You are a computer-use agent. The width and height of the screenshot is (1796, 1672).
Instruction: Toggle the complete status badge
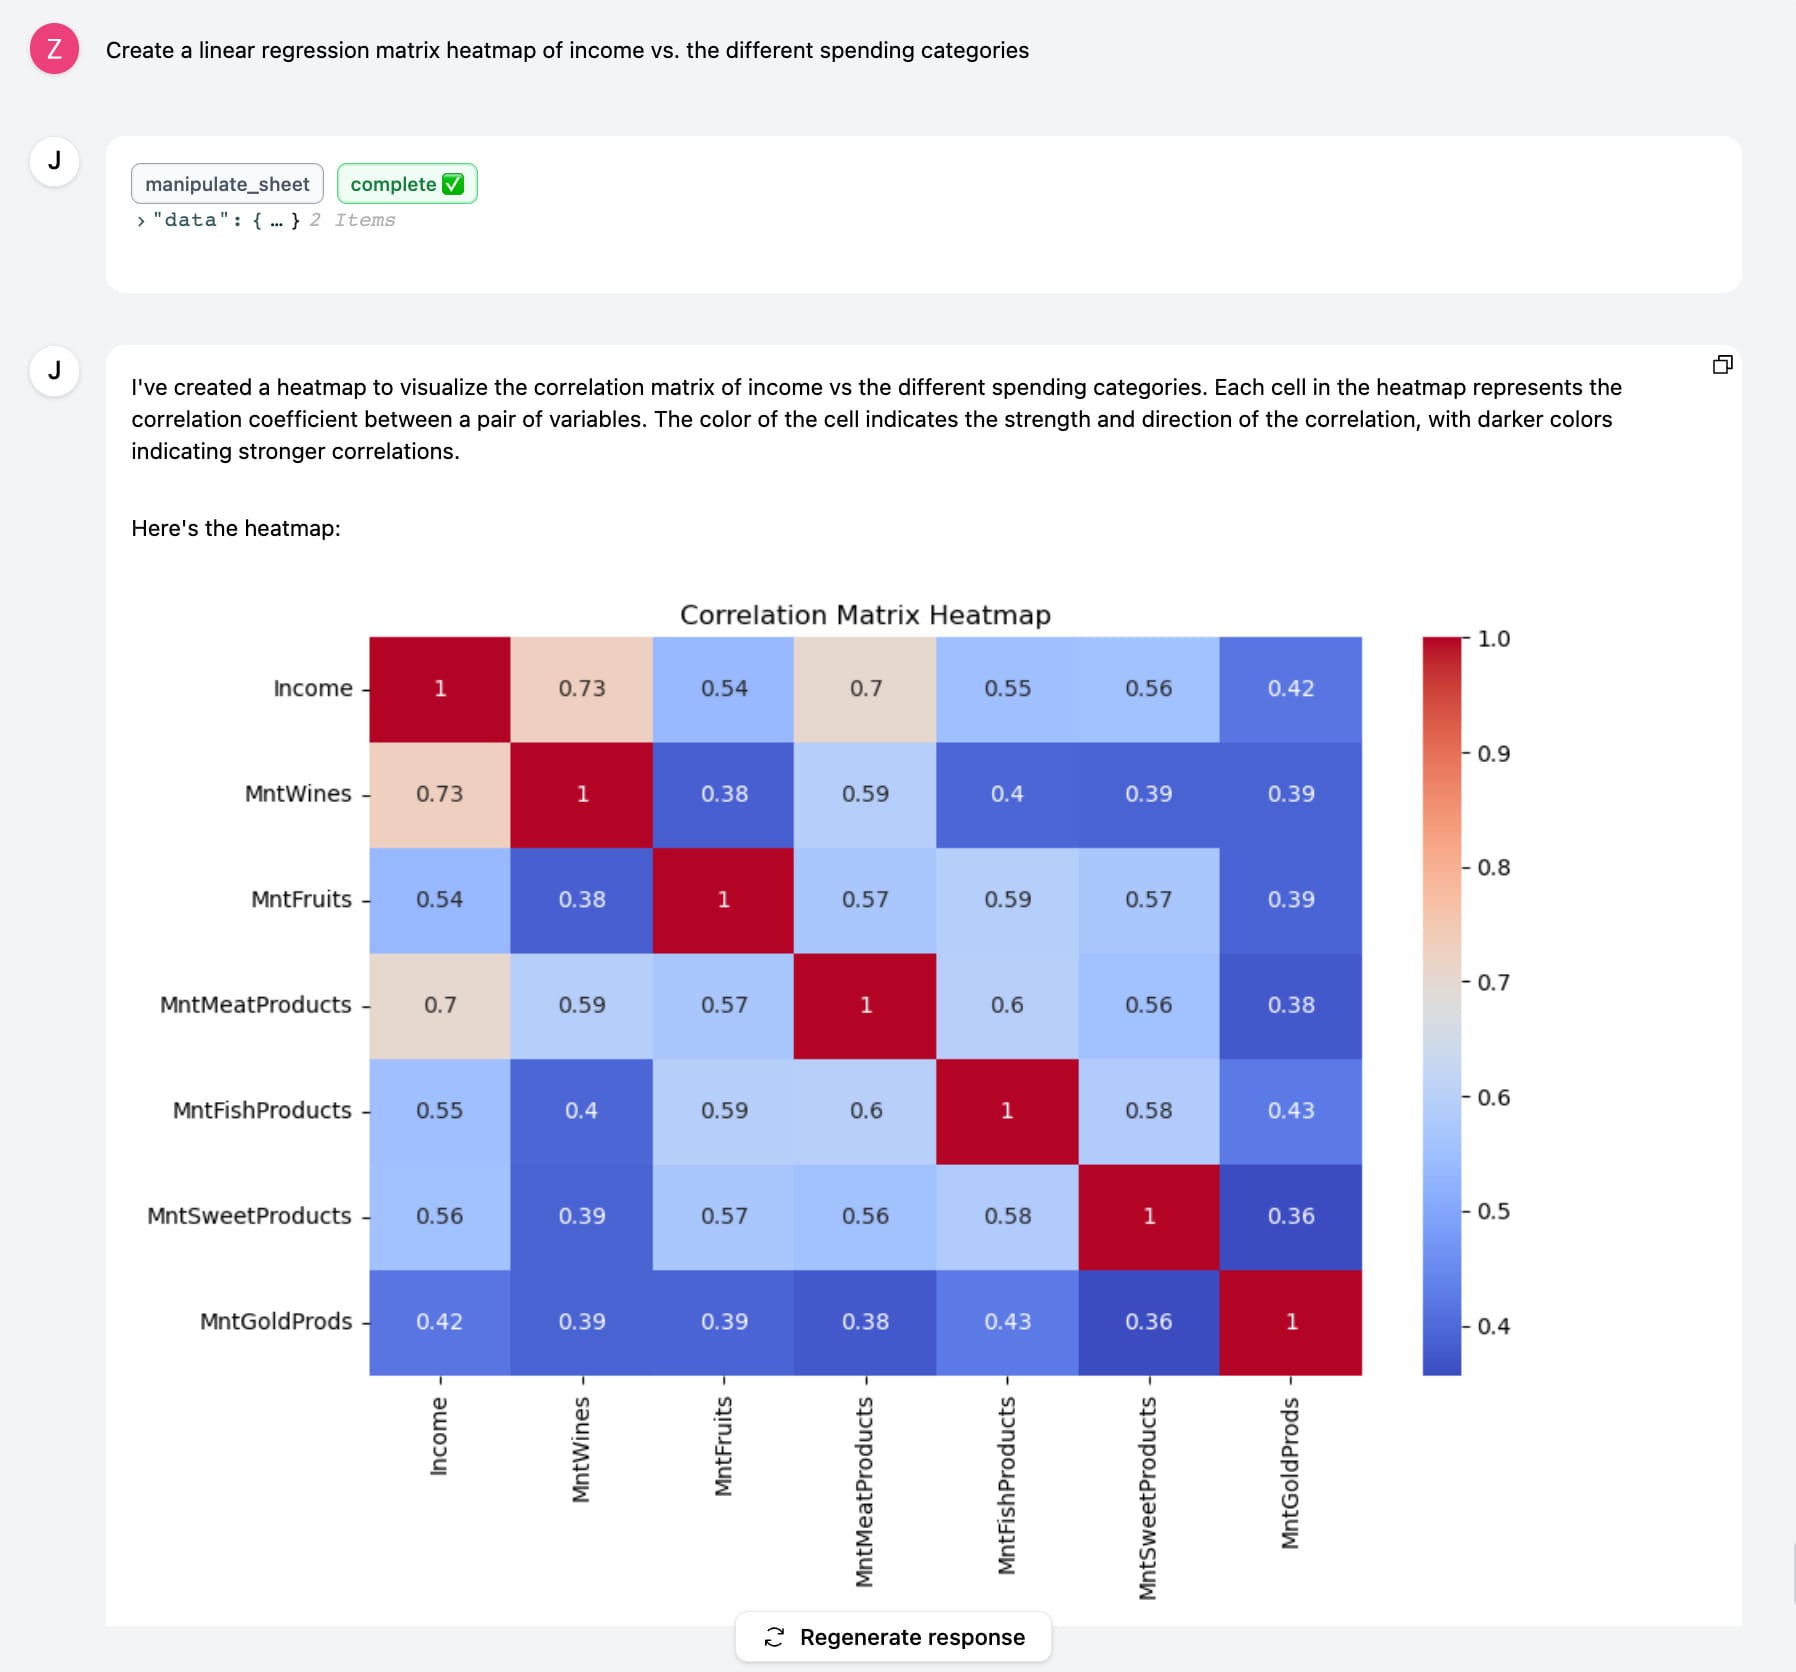(x=406, y=183)
